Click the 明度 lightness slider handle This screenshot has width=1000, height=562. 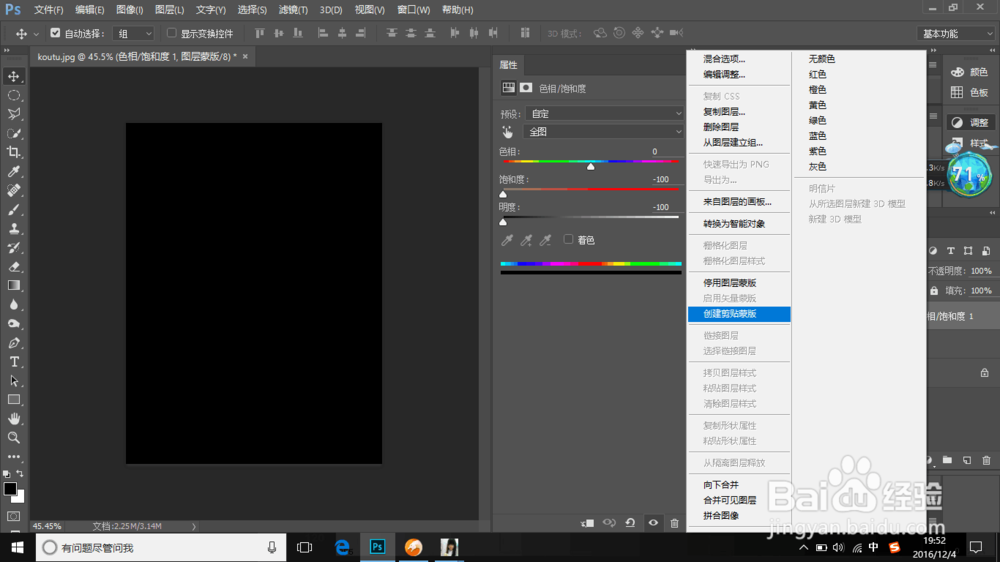pos(503,221)
